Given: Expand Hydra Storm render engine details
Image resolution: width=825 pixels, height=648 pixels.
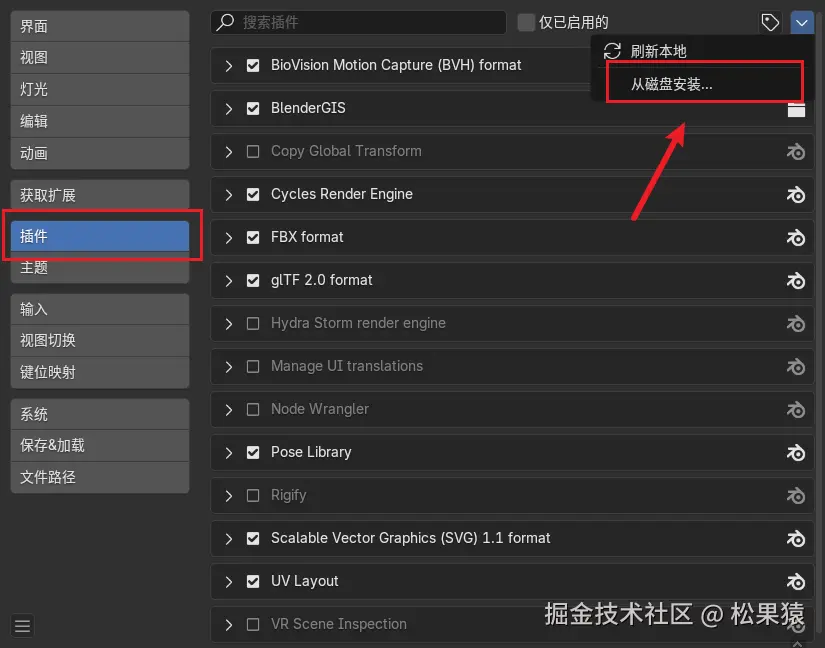Looking at the screenshot, I should [228, 324].
